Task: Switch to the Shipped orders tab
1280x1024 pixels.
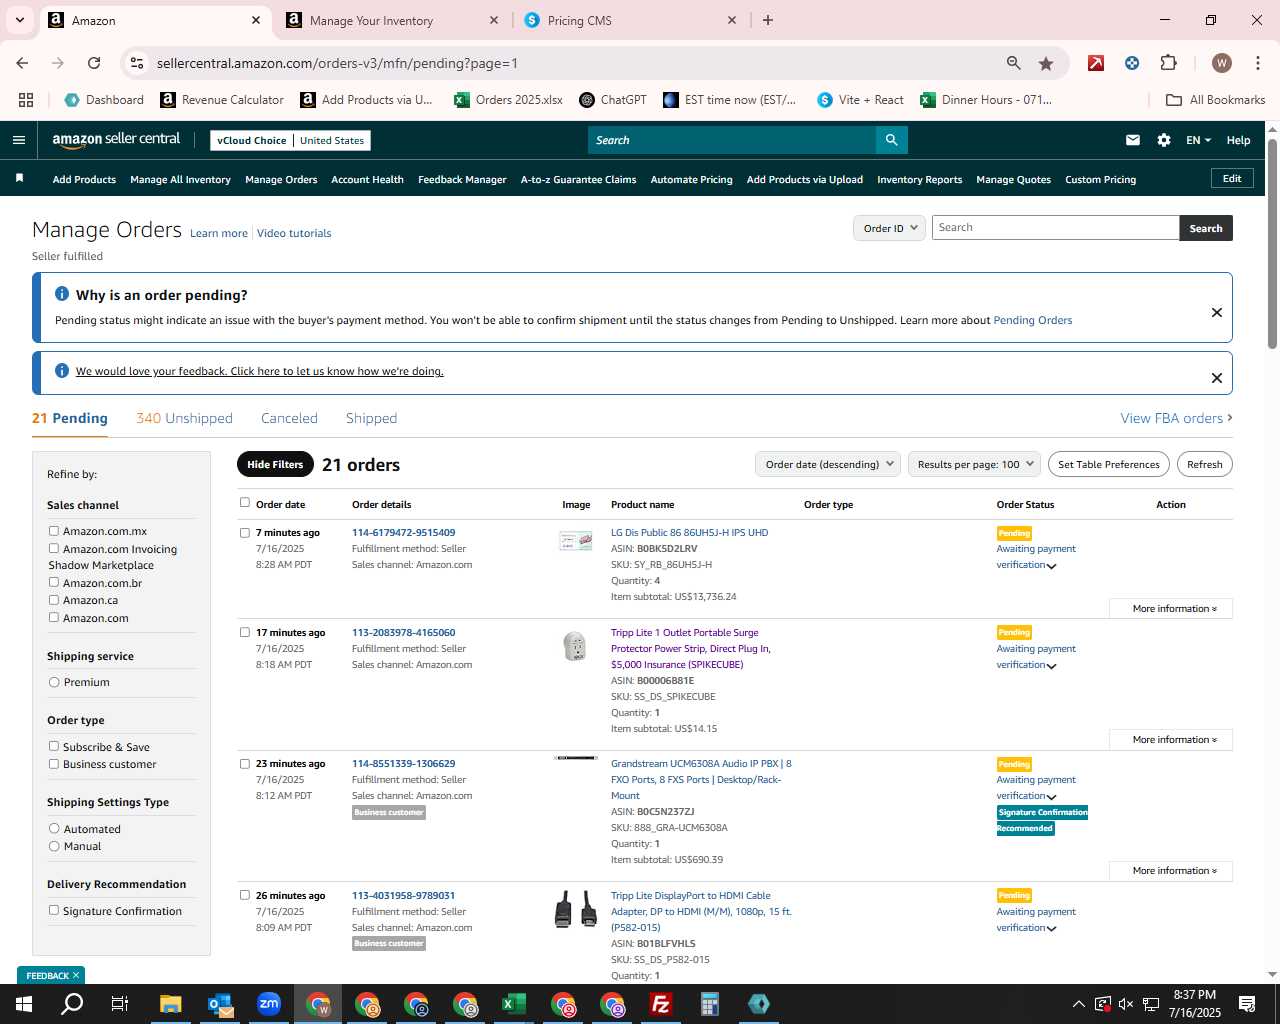Action: point(371,418)
